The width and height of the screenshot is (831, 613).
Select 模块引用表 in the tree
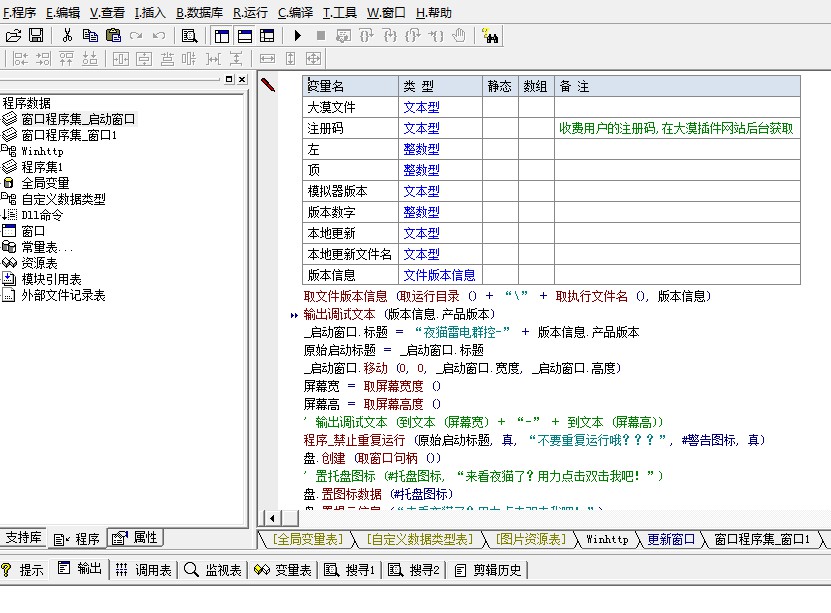pyautogui.click(x=51, y=279)
